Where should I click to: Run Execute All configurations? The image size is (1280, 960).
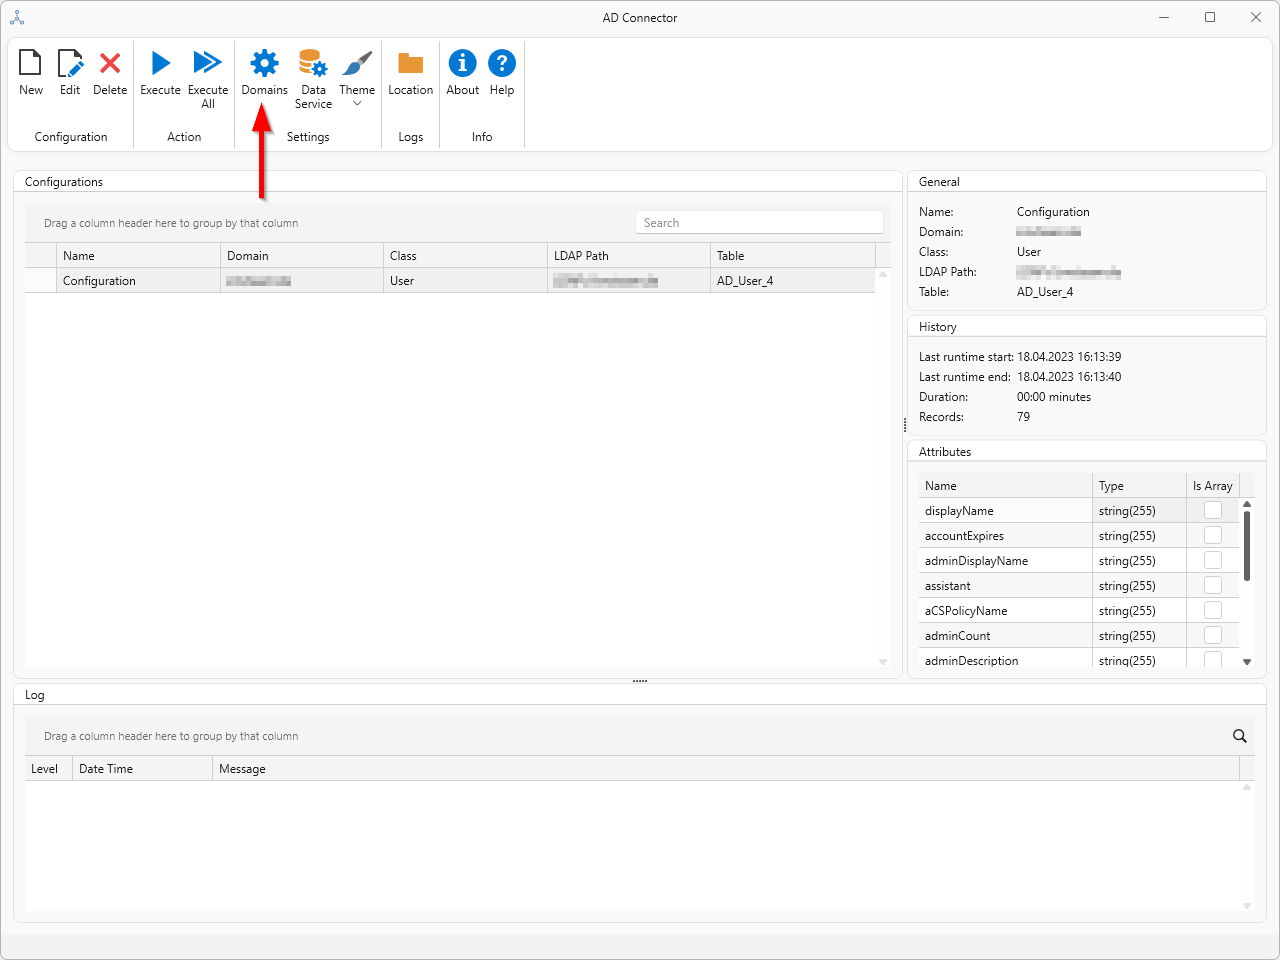208,79
